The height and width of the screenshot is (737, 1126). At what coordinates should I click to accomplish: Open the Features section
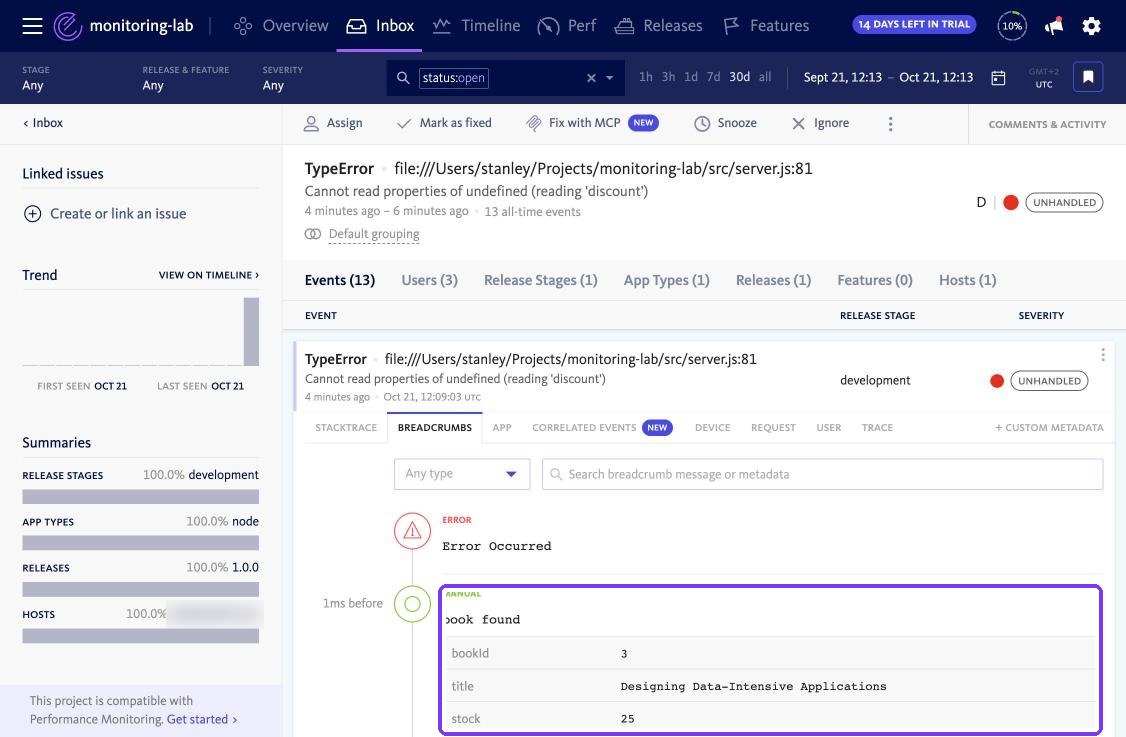click(766, 26)
